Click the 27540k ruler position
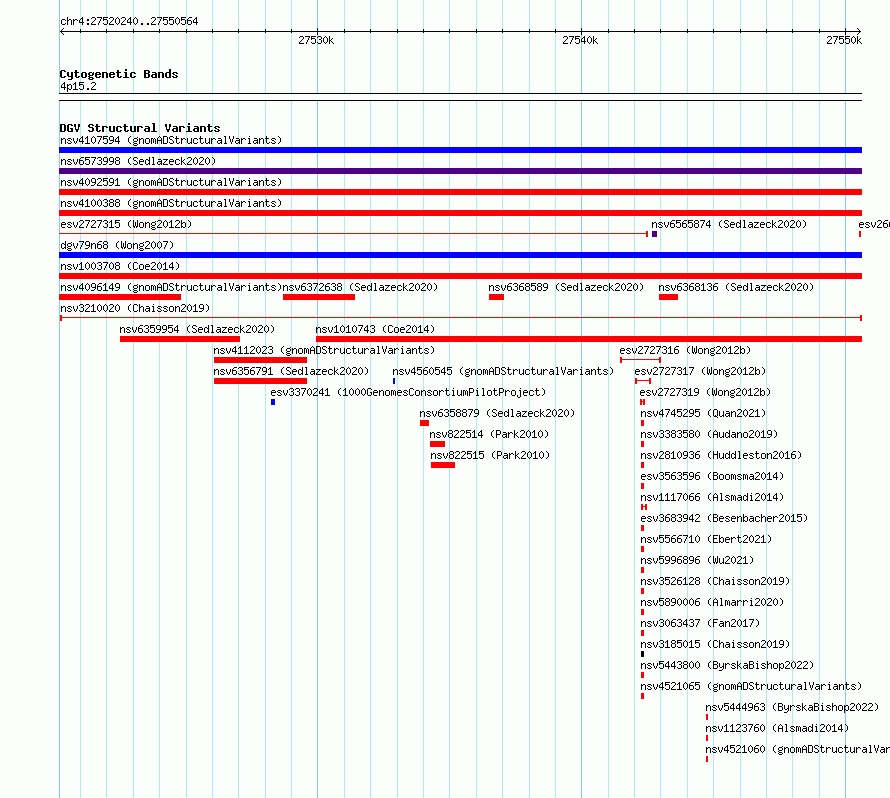890x798 pixels. pyautogui.click(x=580, y=40)
